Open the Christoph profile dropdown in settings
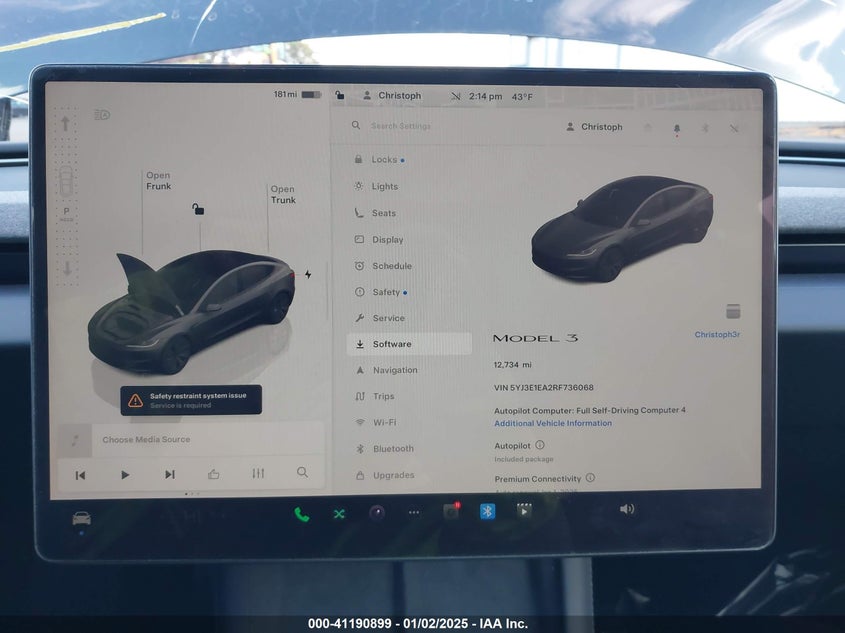Viewport: 845px width, 633px height. [594, 127]
